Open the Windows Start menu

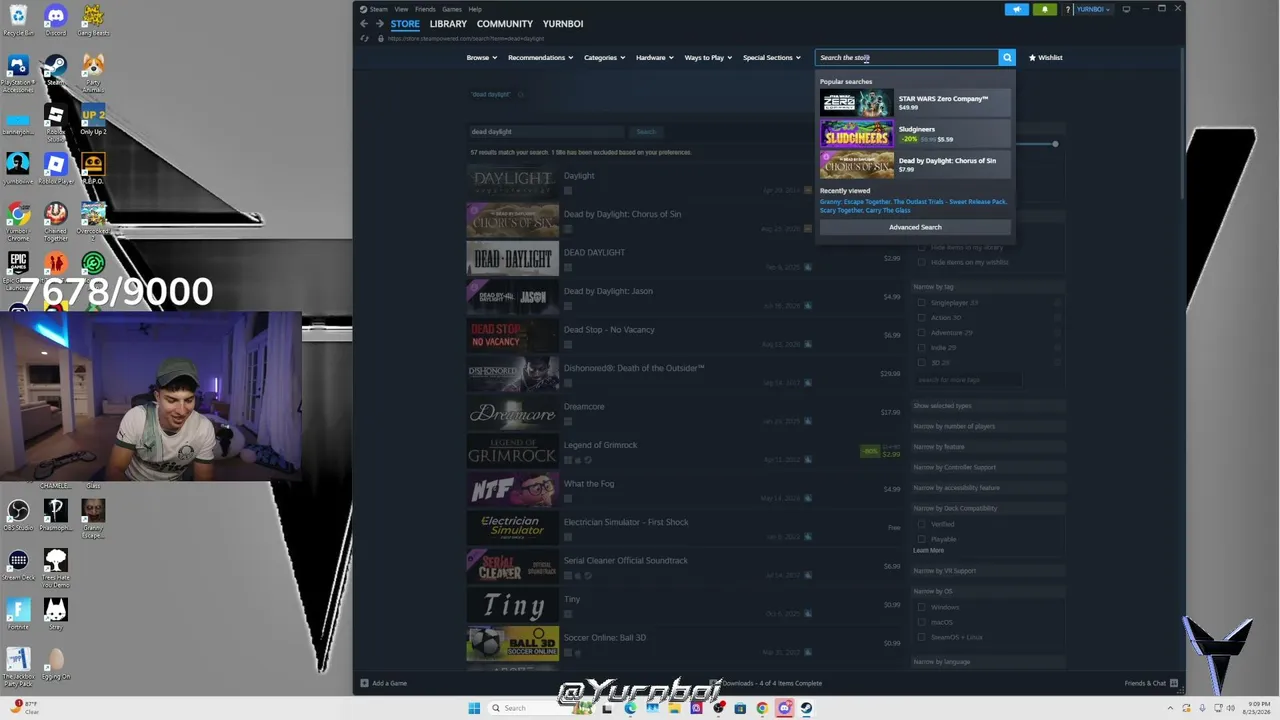[474, 708]
